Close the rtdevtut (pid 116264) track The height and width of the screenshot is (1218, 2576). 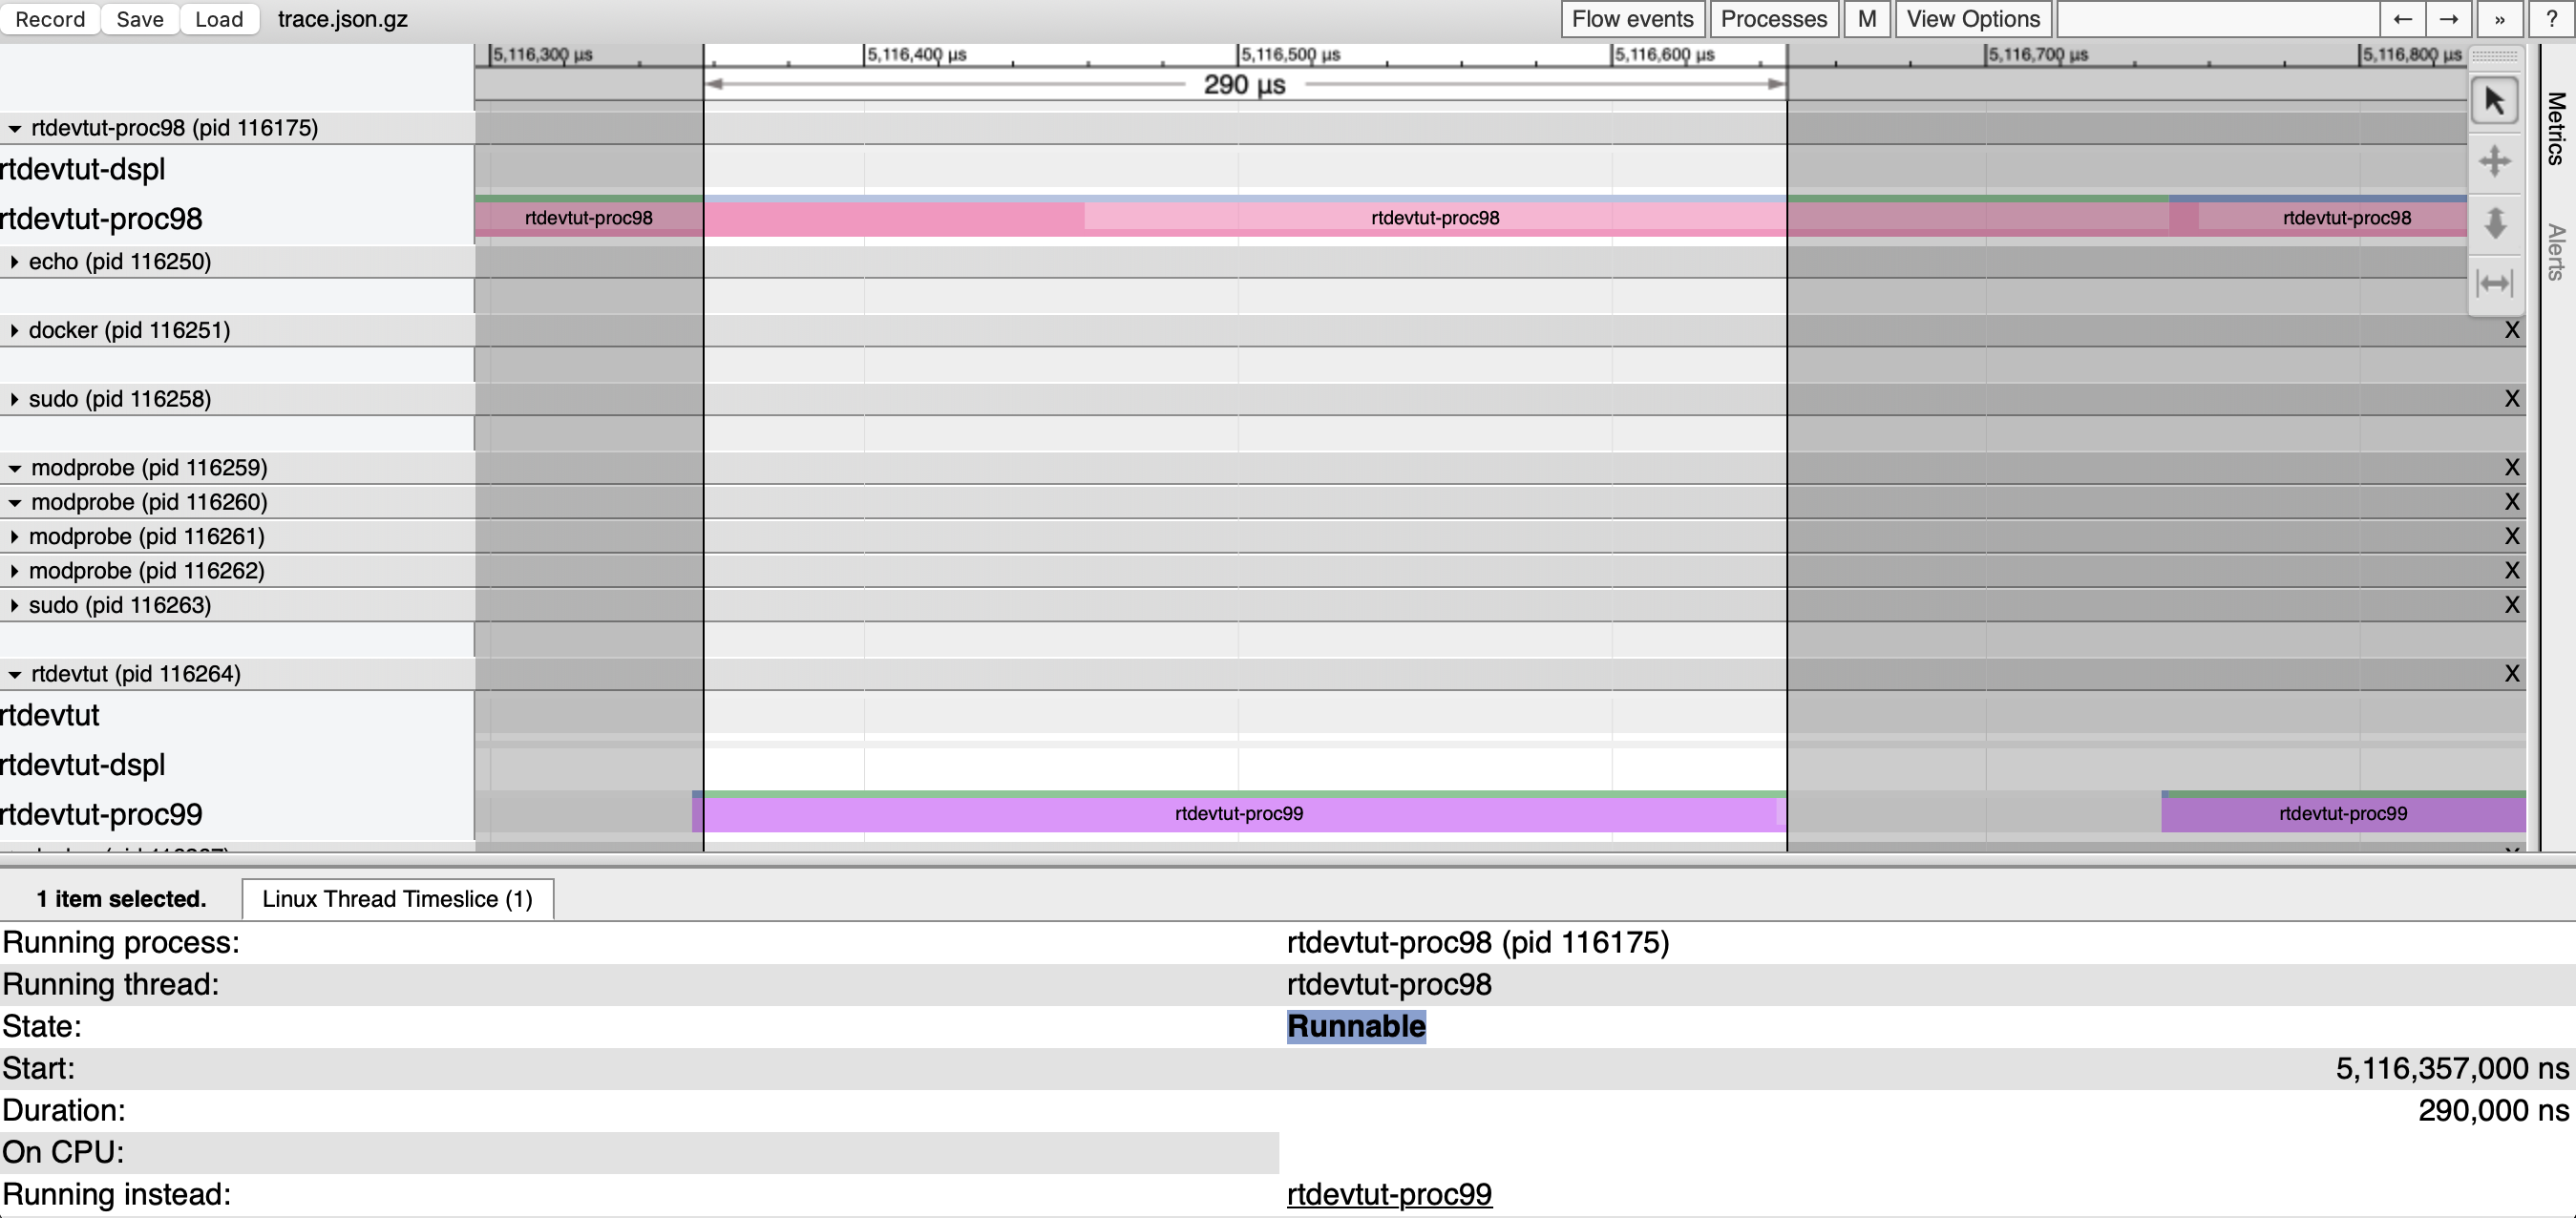(x=2511, y=674)
